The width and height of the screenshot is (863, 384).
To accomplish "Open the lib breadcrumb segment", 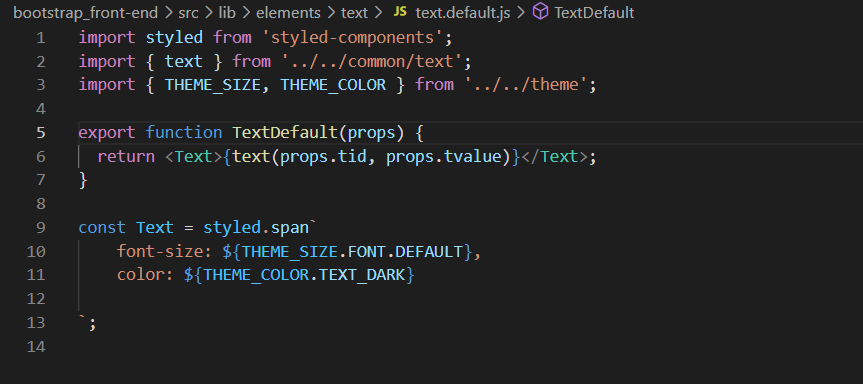I will click(x=227, y=13).
